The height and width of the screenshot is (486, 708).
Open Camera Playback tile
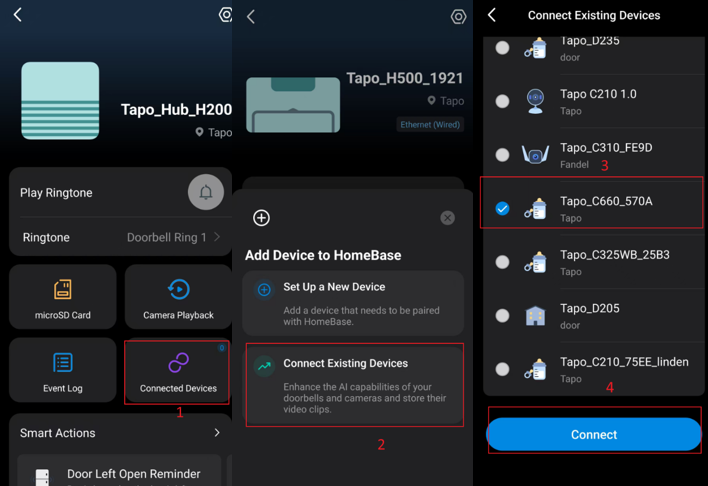178,297
